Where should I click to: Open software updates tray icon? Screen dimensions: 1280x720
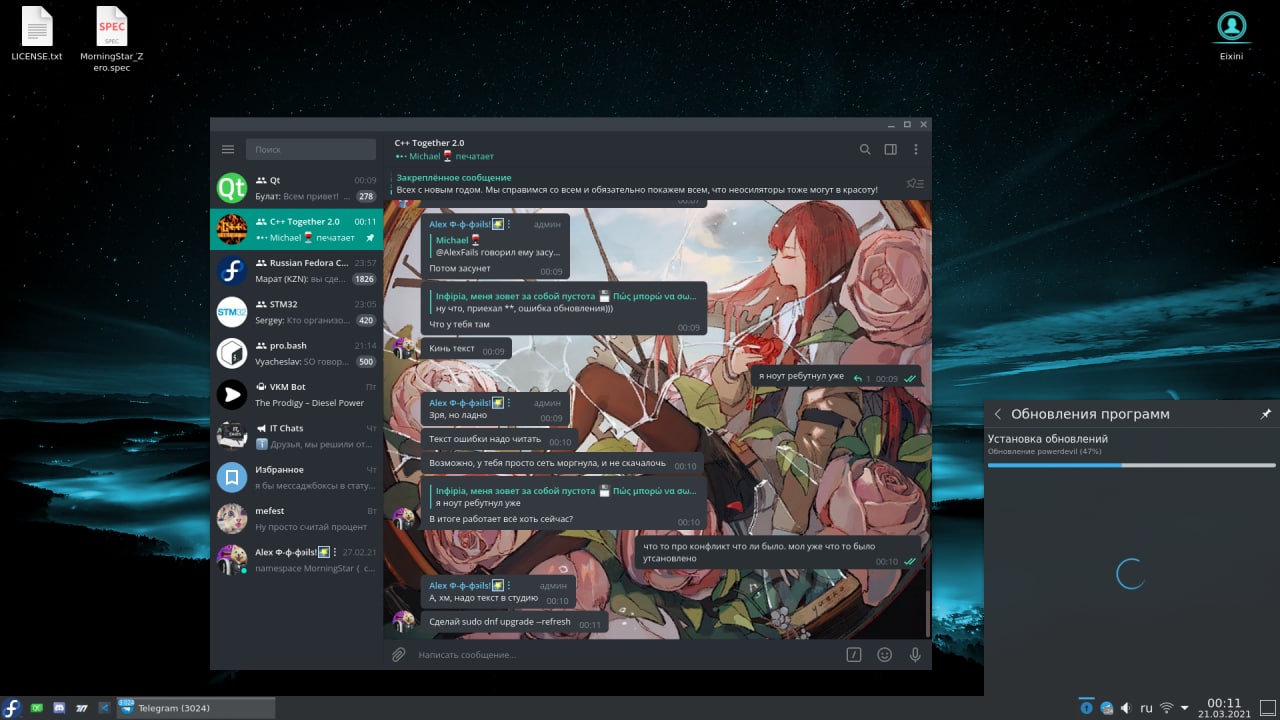point(1086,708)
